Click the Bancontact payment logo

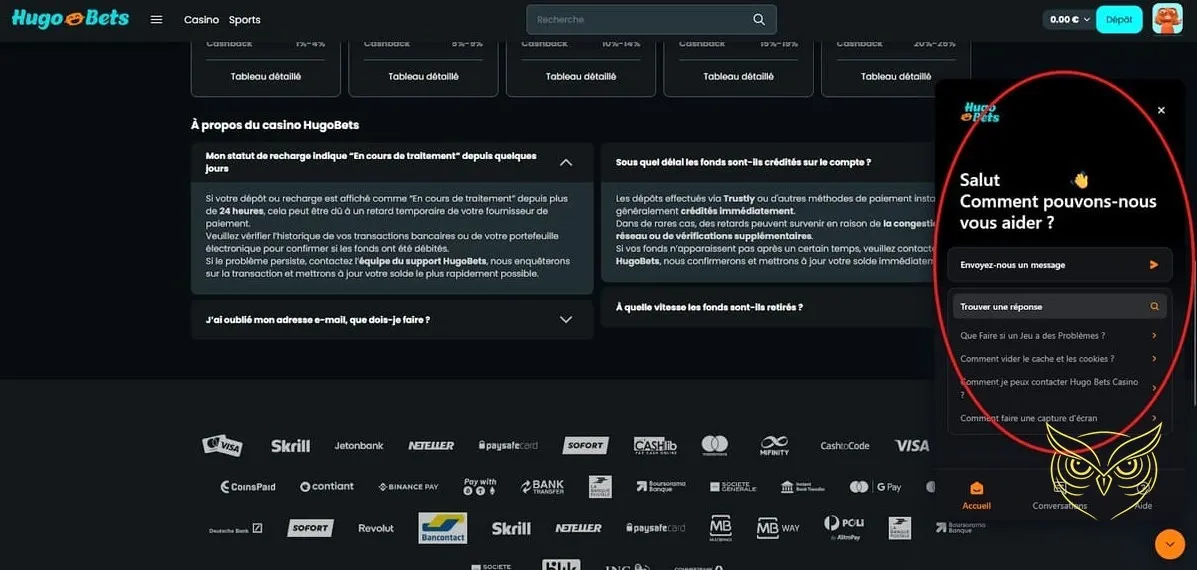click(442, 528)
